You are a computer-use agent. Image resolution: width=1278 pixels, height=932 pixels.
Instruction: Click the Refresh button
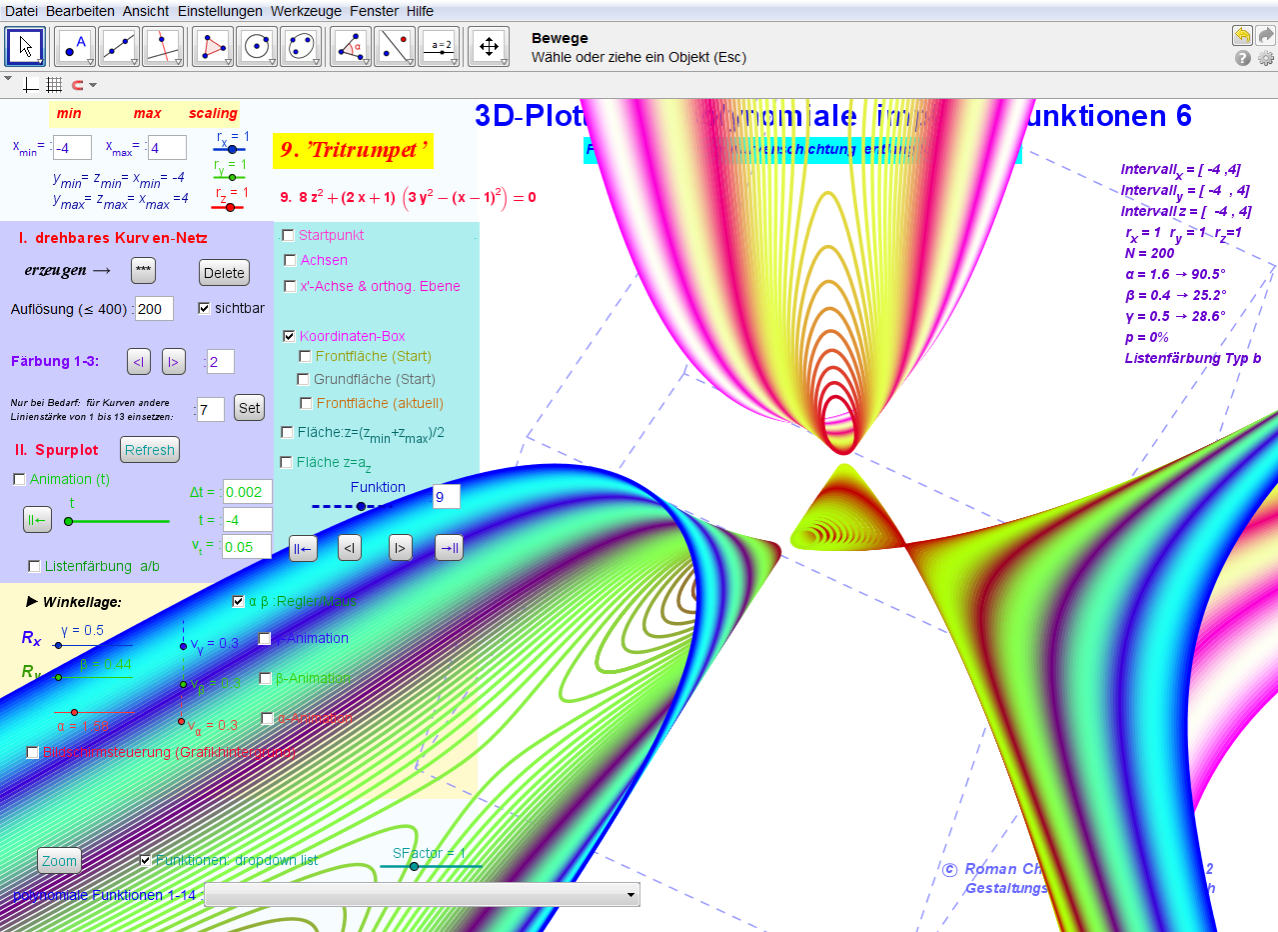(150, 450)
